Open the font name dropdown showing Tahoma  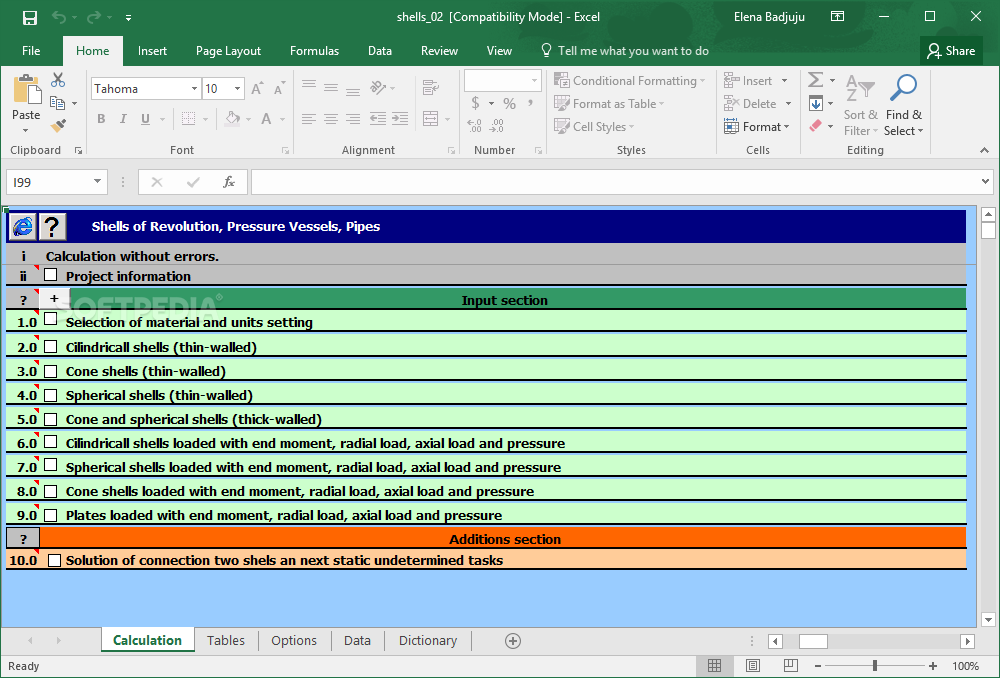(x=195, y=89)
